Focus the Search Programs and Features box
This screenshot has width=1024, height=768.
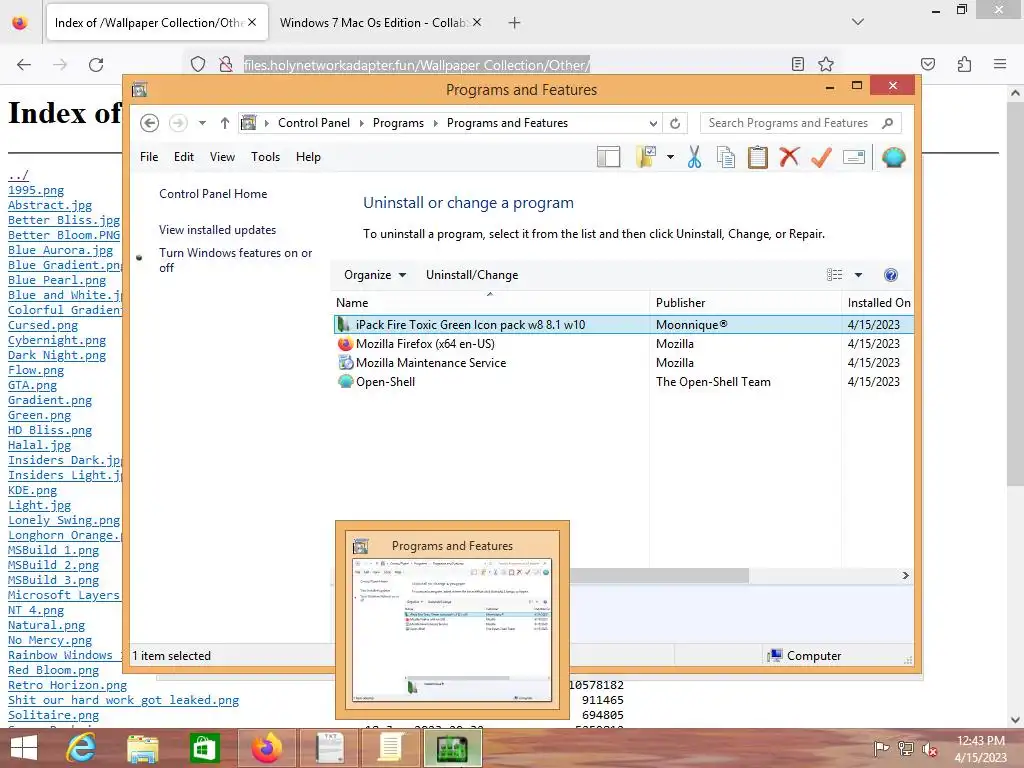coord(801,123)
